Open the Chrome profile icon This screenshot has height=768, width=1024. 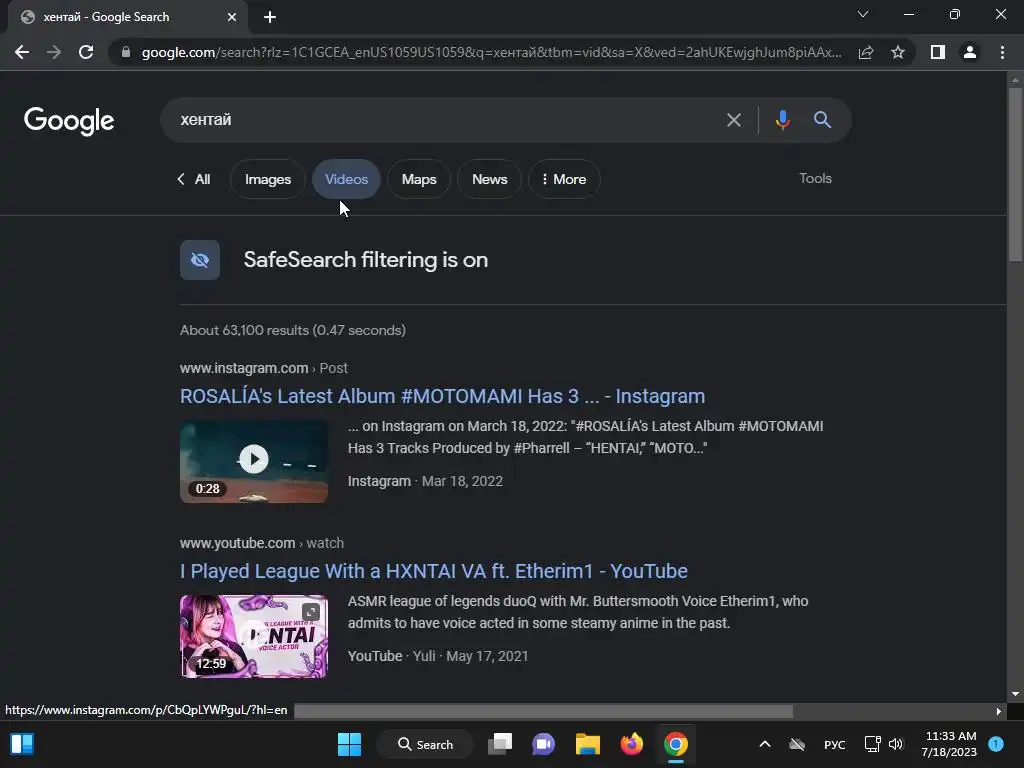click(970, 52)
